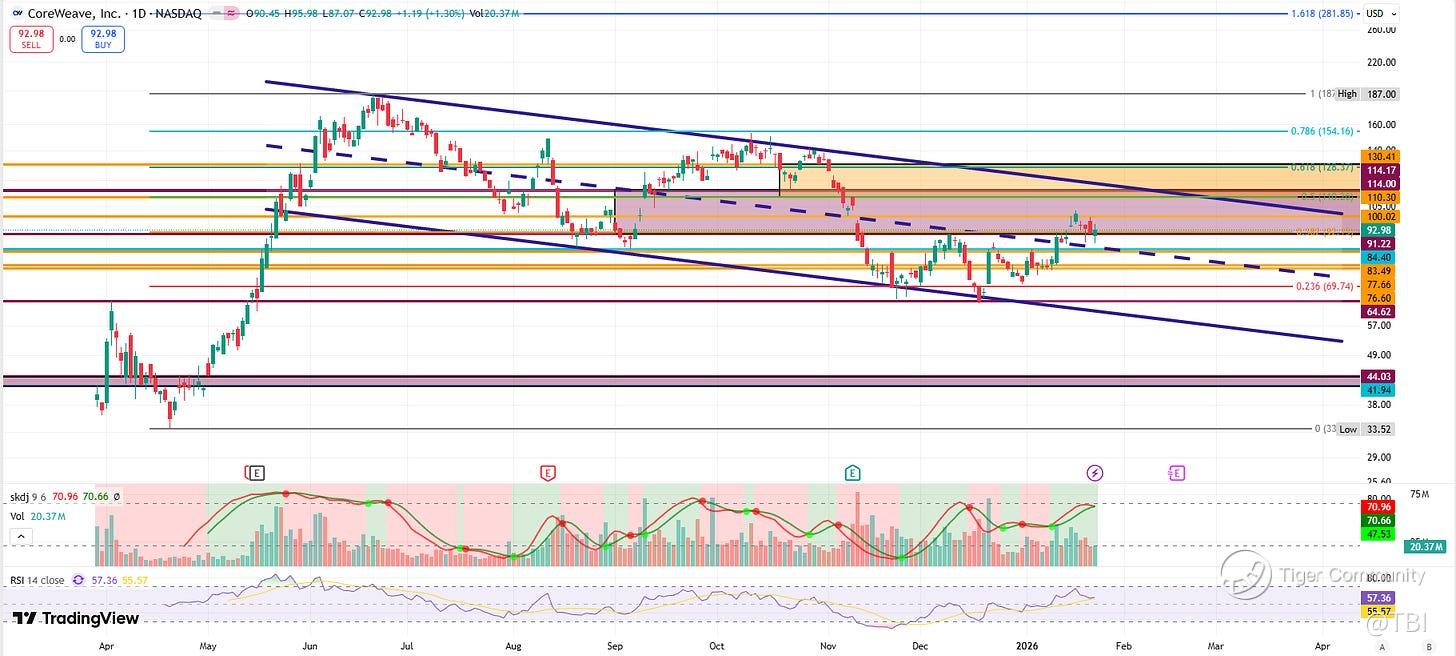Click the maroon 64.62 price axis label

click(x=1380, y=312)
